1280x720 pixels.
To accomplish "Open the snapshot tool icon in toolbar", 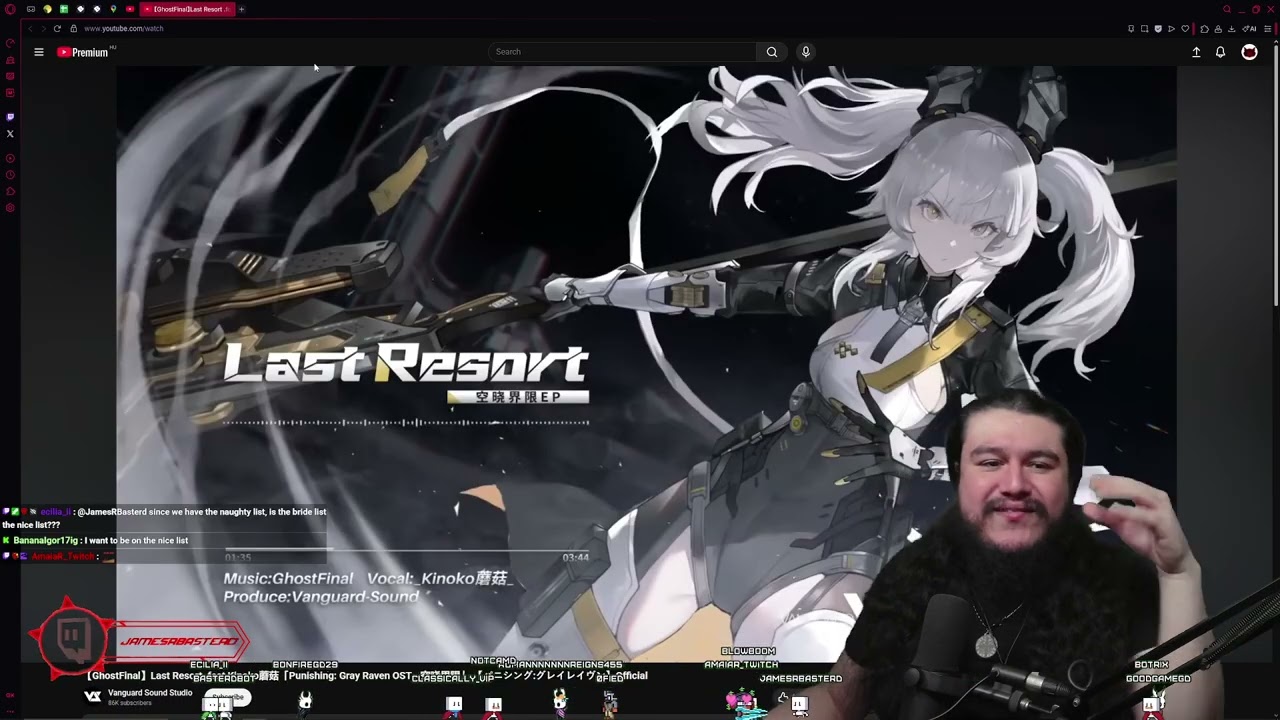I will (x=1144, y=29).
